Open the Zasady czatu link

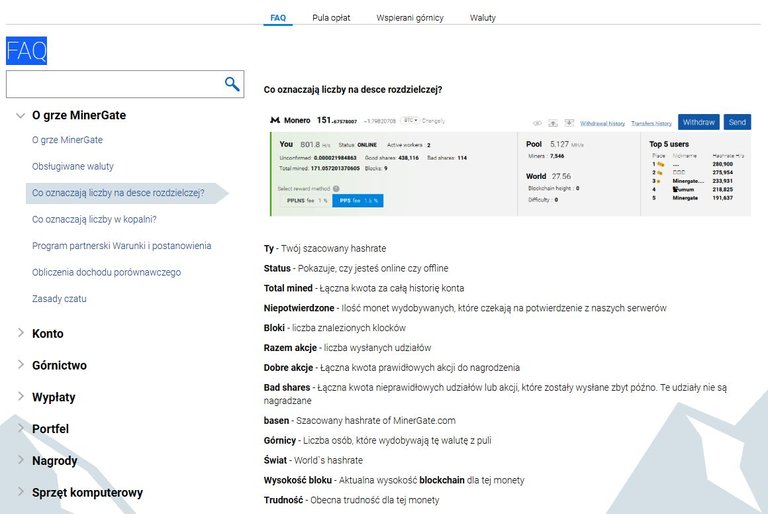59,299
